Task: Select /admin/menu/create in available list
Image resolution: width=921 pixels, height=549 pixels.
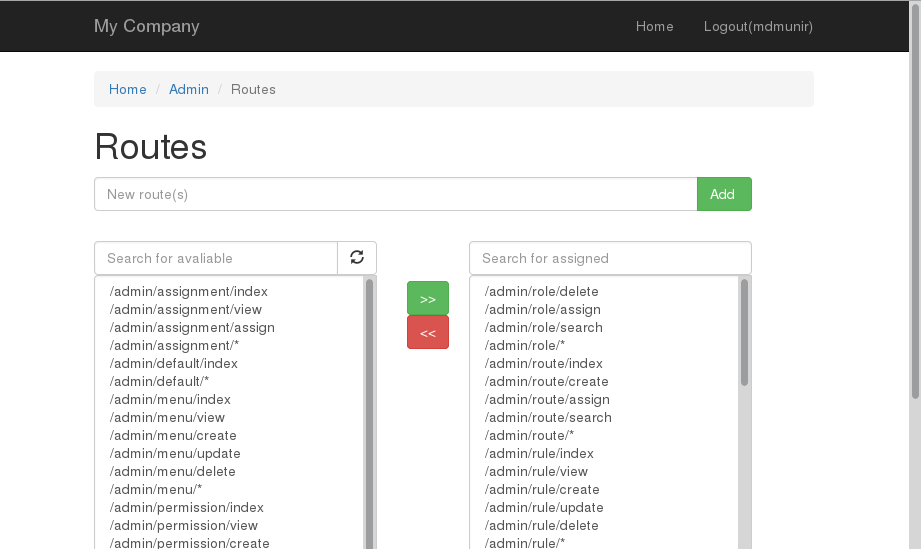Action: tap(173, 435)
